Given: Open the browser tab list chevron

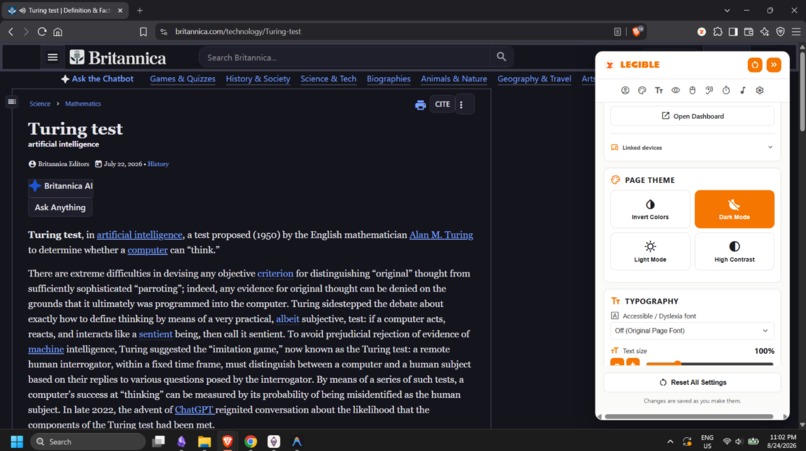Looking at the screenshot, I should tap(727, 10).
